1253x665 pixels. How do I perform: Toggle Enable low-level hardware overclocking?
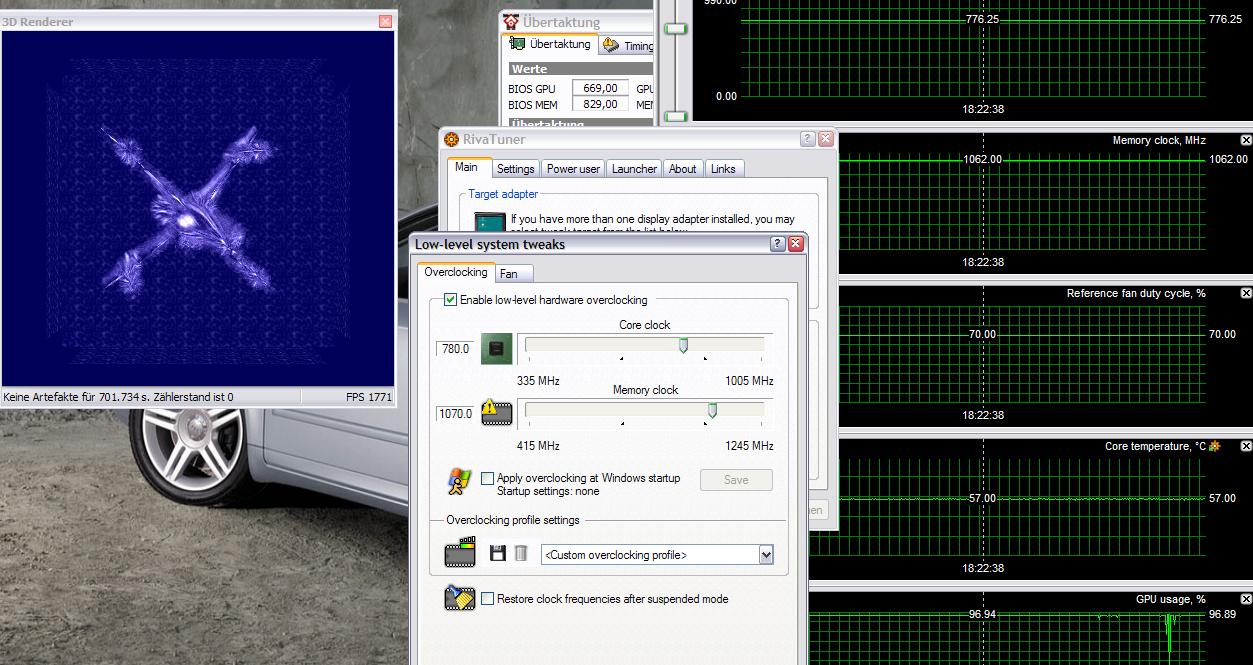tap(451, 300)
